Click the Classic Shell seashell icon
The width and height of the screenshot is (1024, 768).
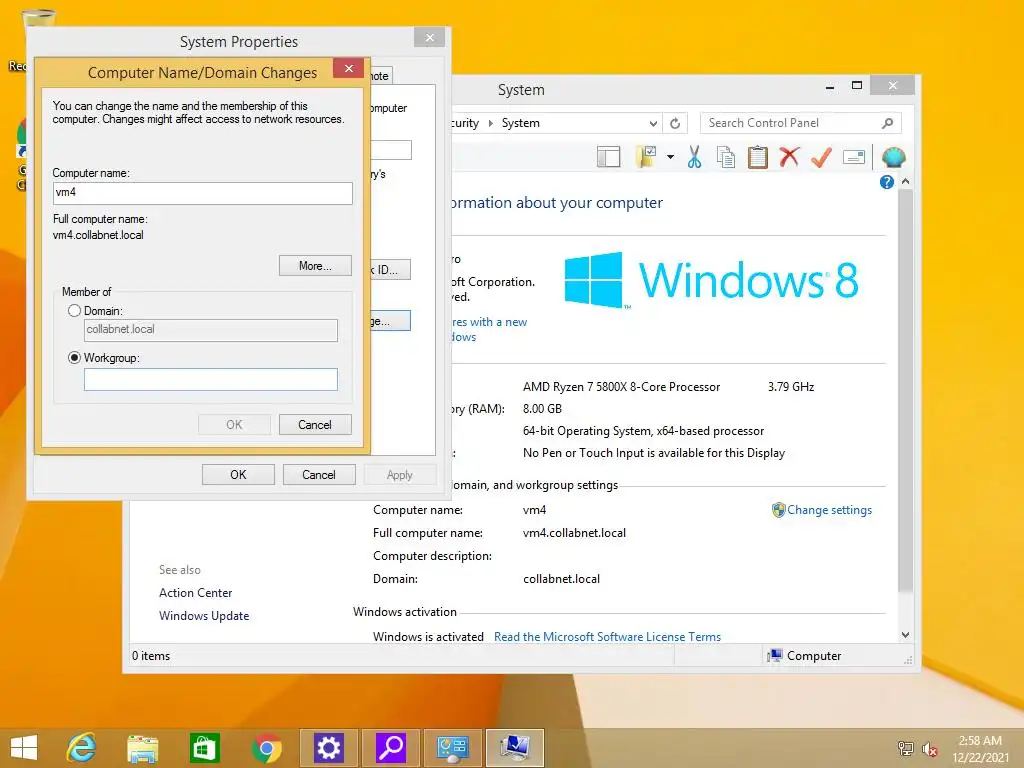[x=893, y=157]
